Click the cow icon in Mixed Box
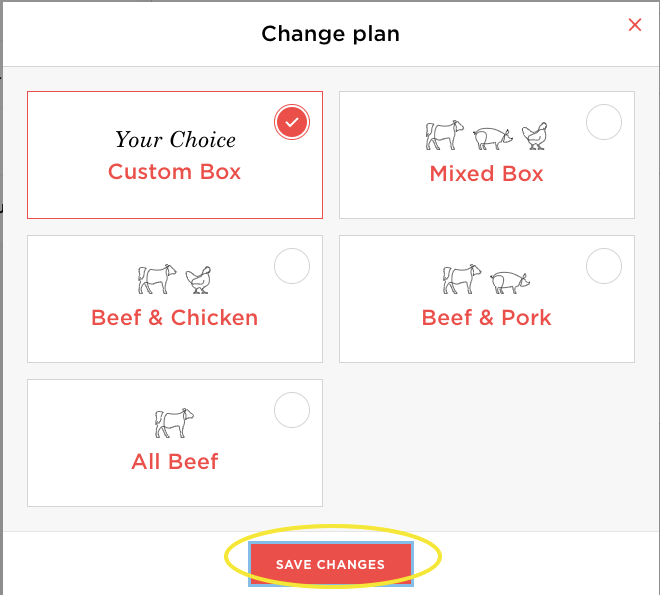660x595 pixels. tap(445, 135)
